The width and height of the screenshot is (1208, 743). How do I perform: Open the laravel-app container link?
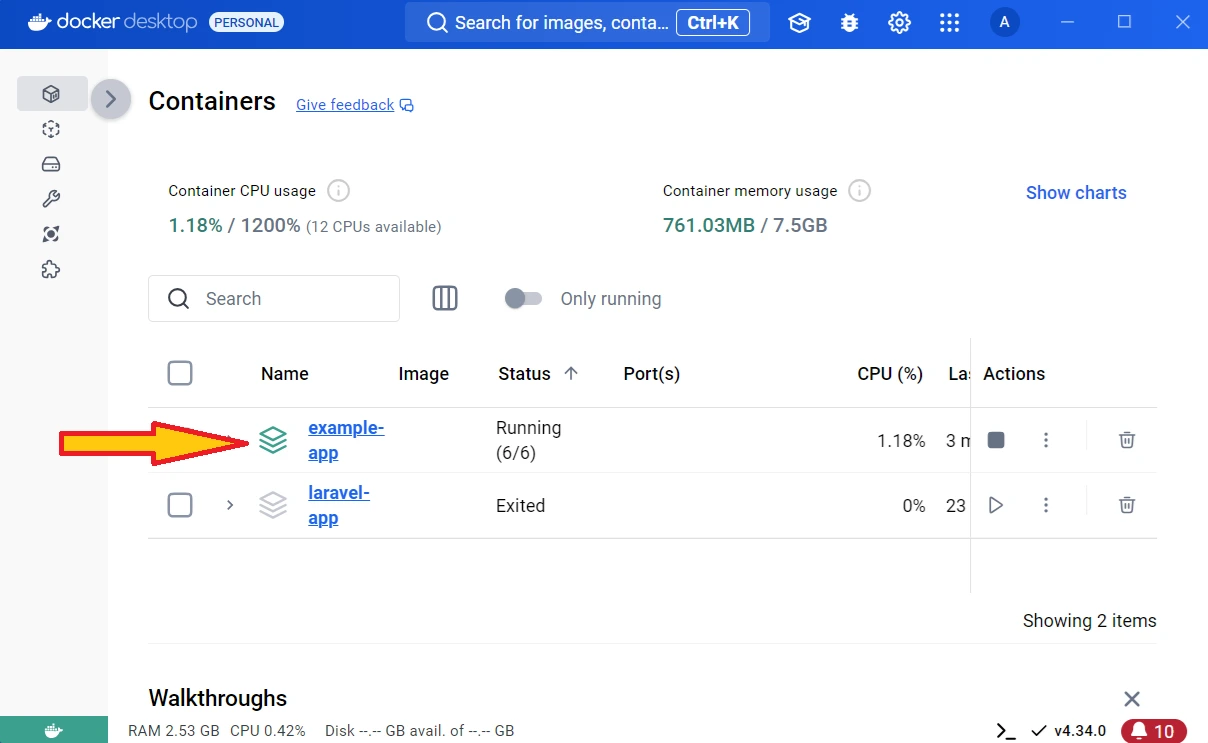339,505
